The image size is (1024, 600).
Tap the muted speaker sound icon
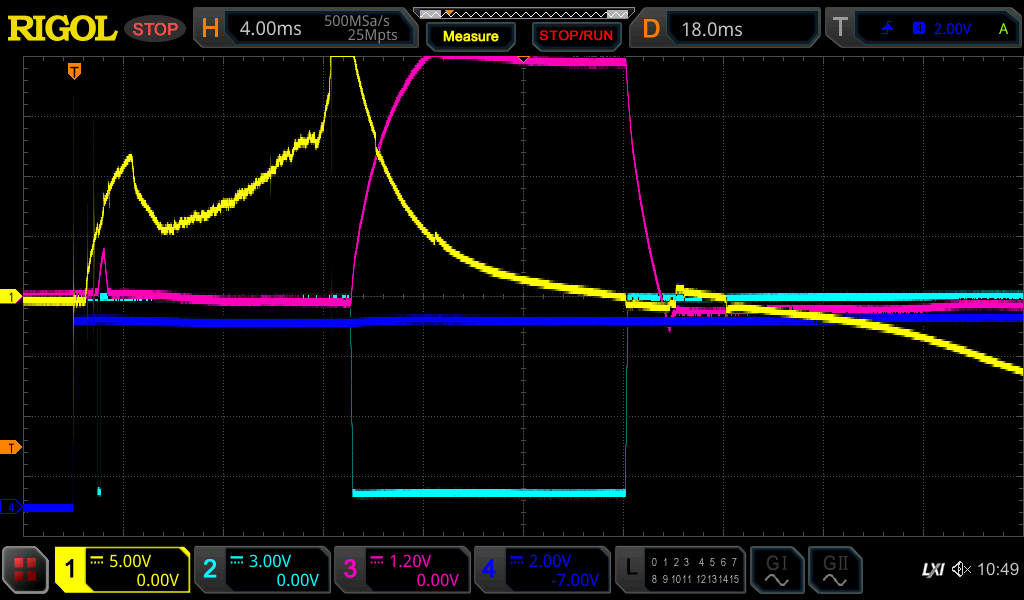point(961,570)
